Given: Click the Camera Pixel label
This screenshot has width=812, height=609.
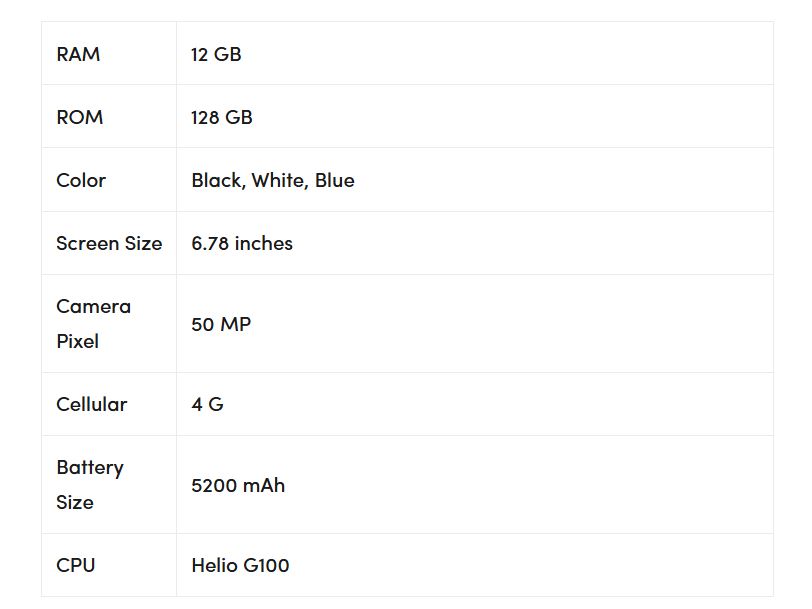Looking at the screenshot, I should pyautogui.click(x=93, y=324).
